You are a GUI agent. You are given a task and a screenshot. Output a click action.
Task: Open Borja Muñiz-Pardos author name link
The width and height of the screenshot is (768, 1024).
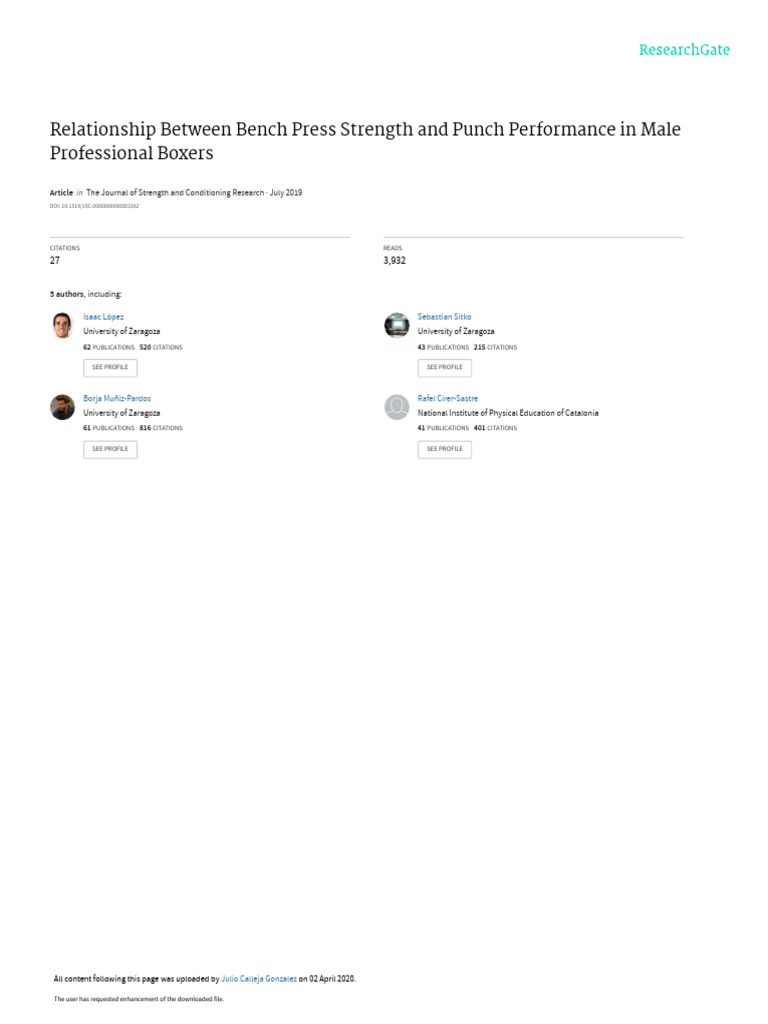(116, 398)
